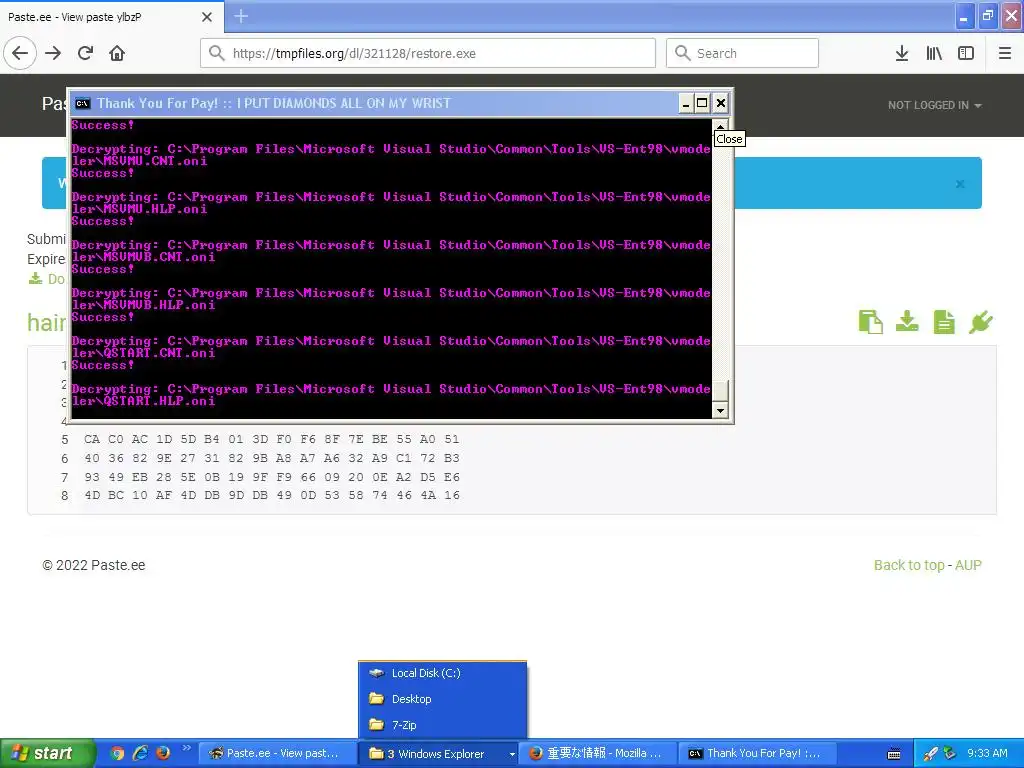Expand the NOT LOGGED IN dropdown
The width and height of the screenshot is (1024, 768).
tap(935, 105)
